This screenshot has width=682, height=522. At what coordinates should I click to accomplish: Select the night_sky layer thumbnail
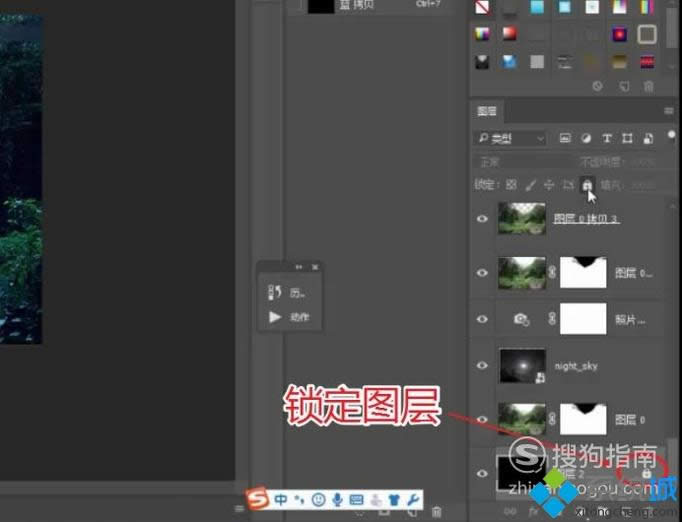[x=522, y=367]
